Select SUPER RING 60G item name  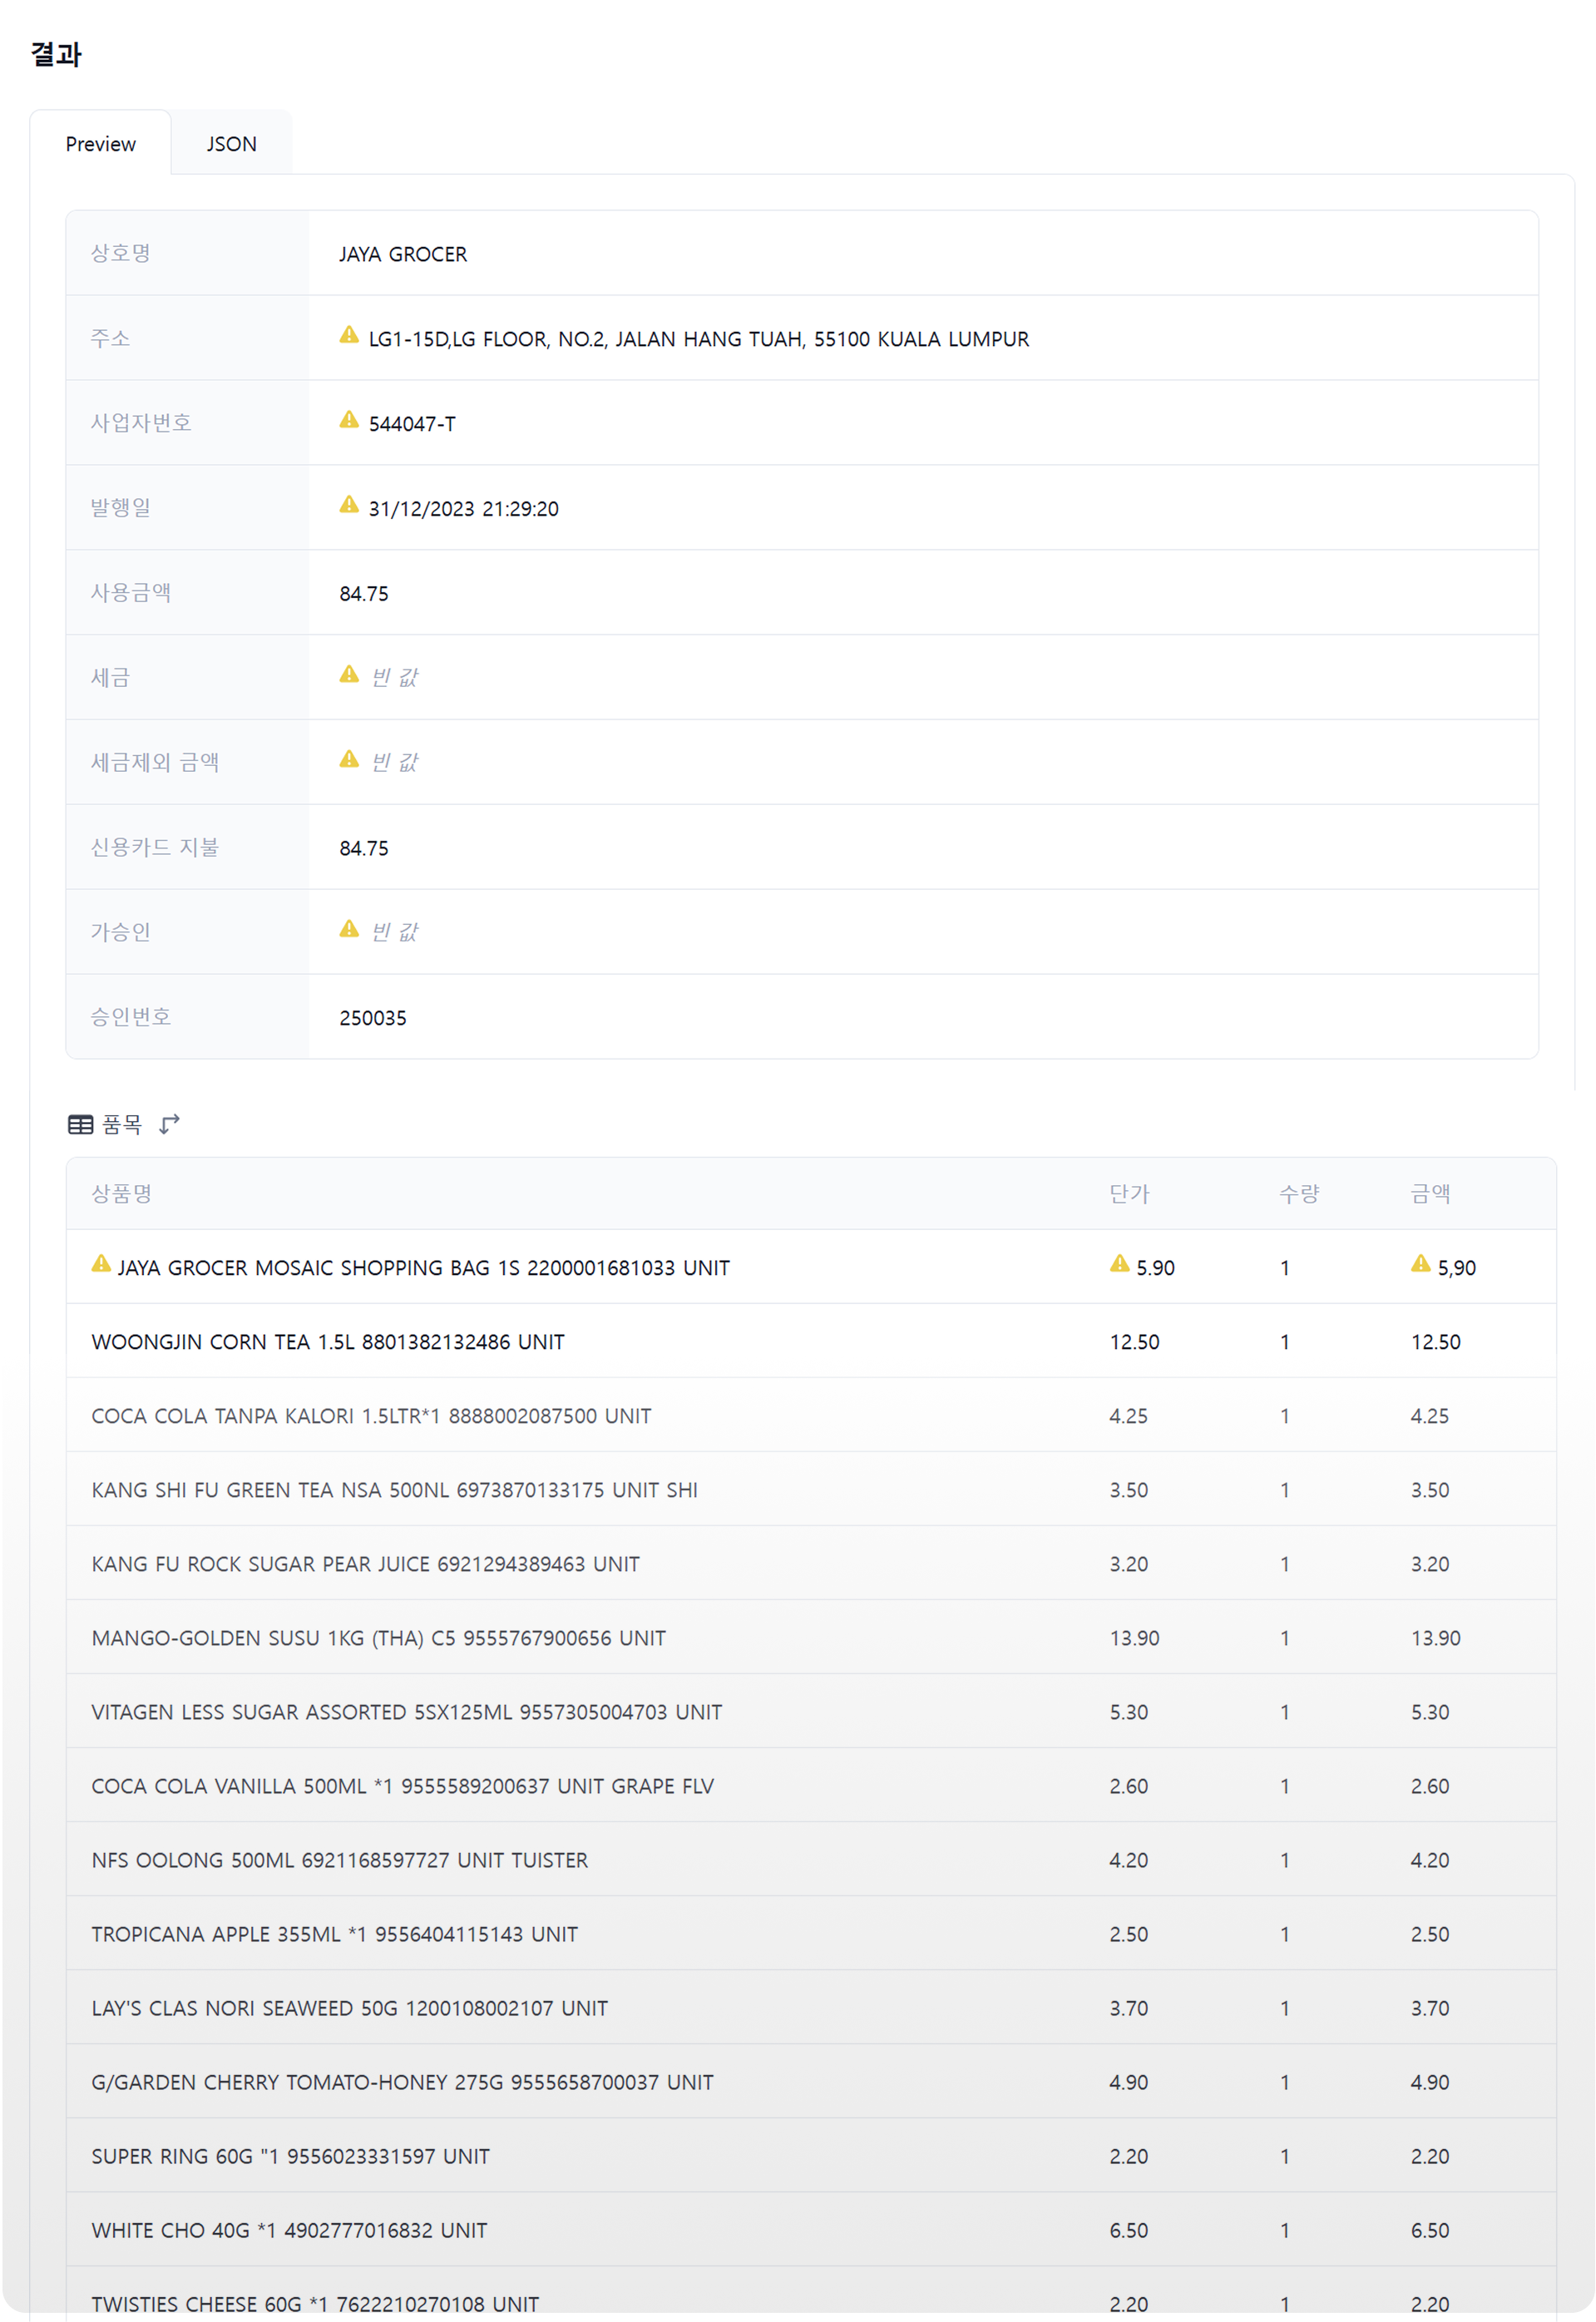click(x=291, y=2156)
